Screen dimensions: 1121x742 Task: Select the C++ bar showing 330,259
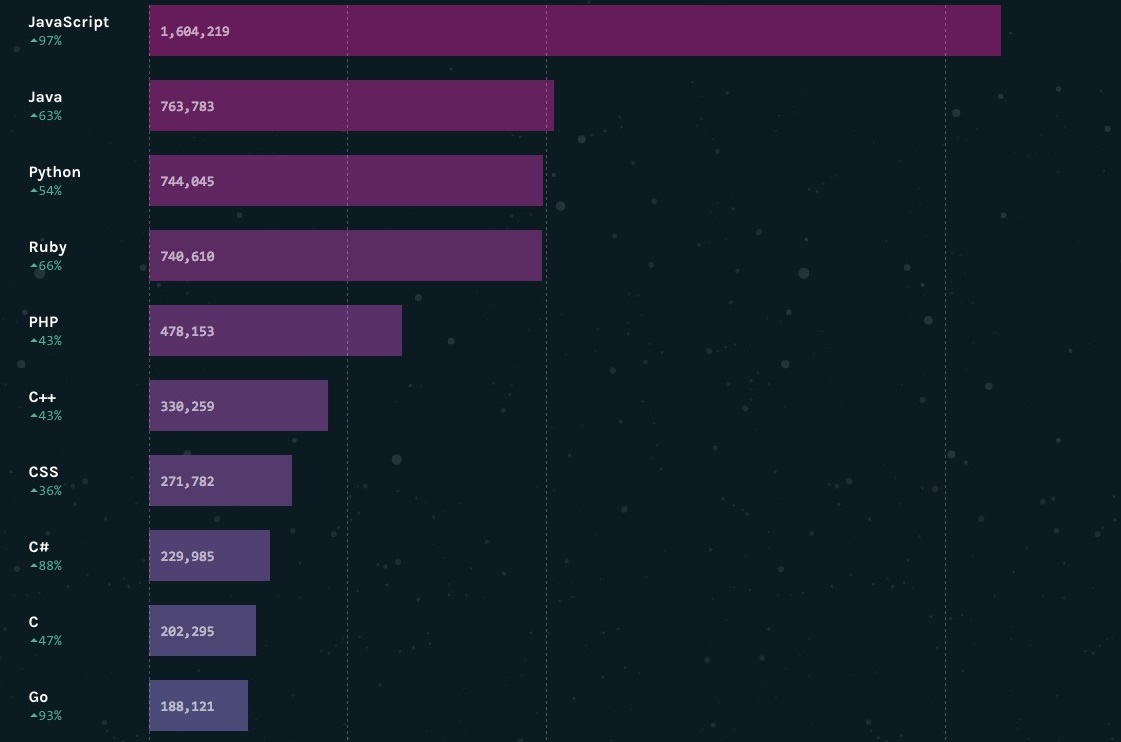click(238, 406)
